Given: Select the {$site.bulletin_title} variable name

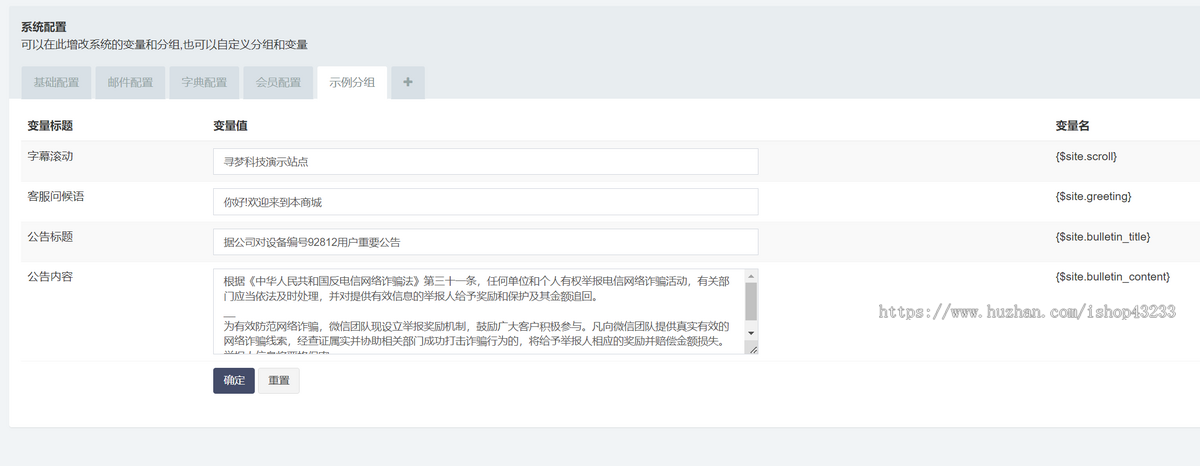Looking at the screenshot, I should point(1104,237).
